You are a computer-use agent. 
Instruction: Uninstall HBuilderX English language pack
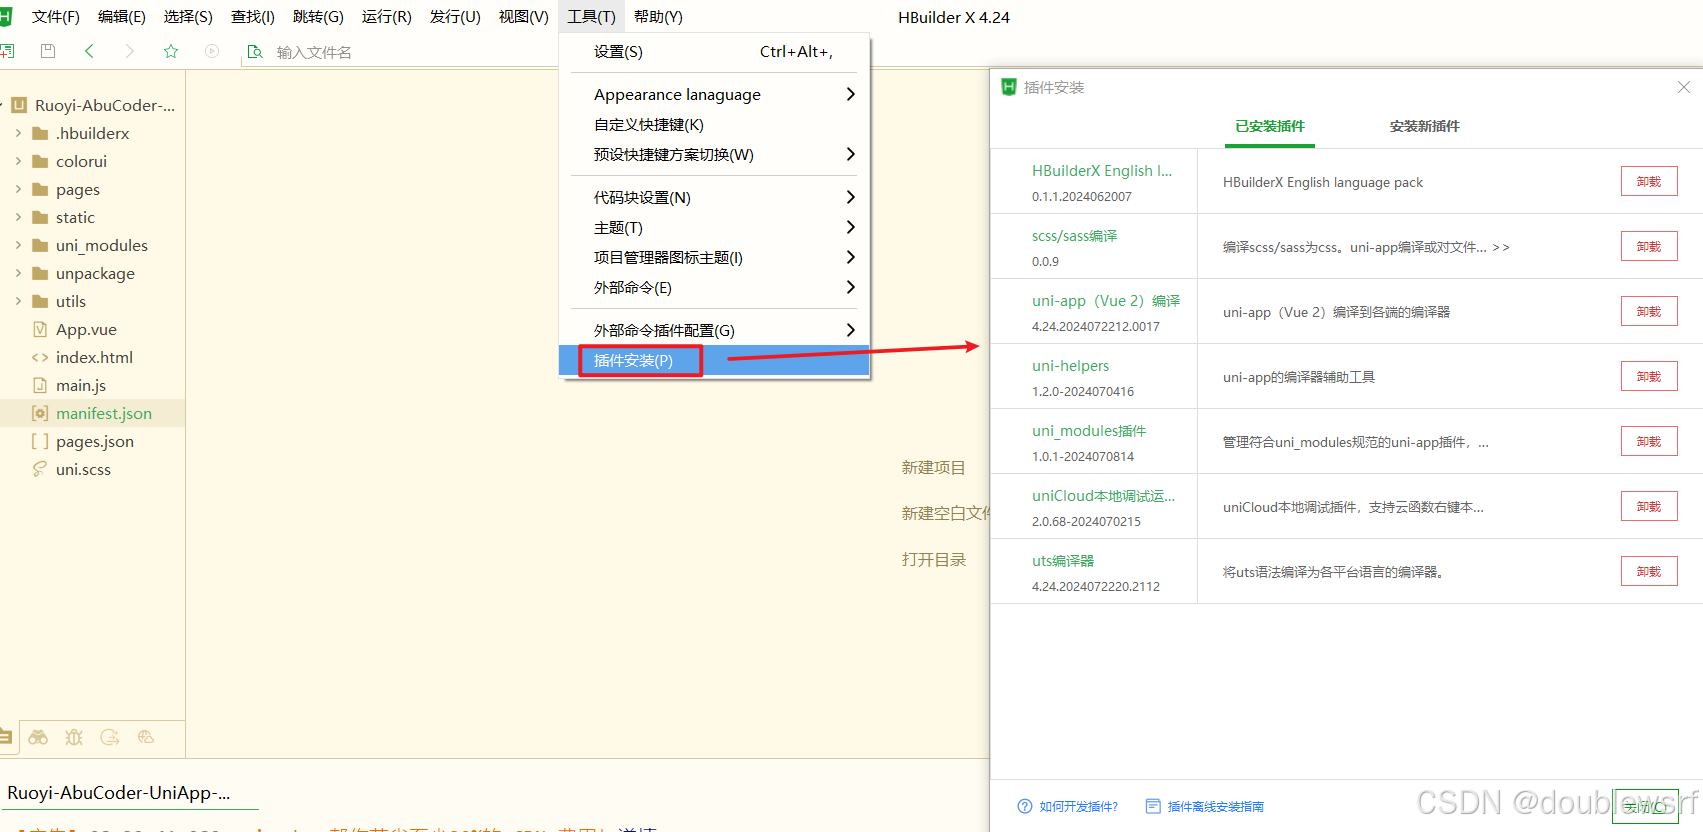pos(1649,181)
